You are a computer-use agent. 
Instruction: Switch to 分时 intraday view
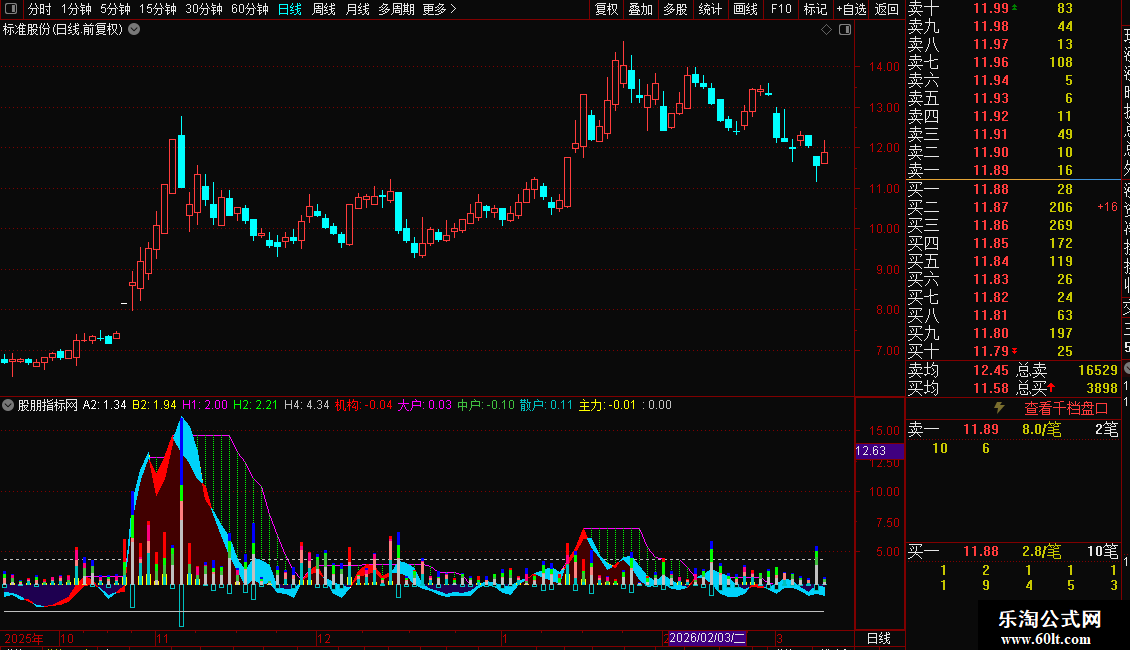[x=40, y=9]
